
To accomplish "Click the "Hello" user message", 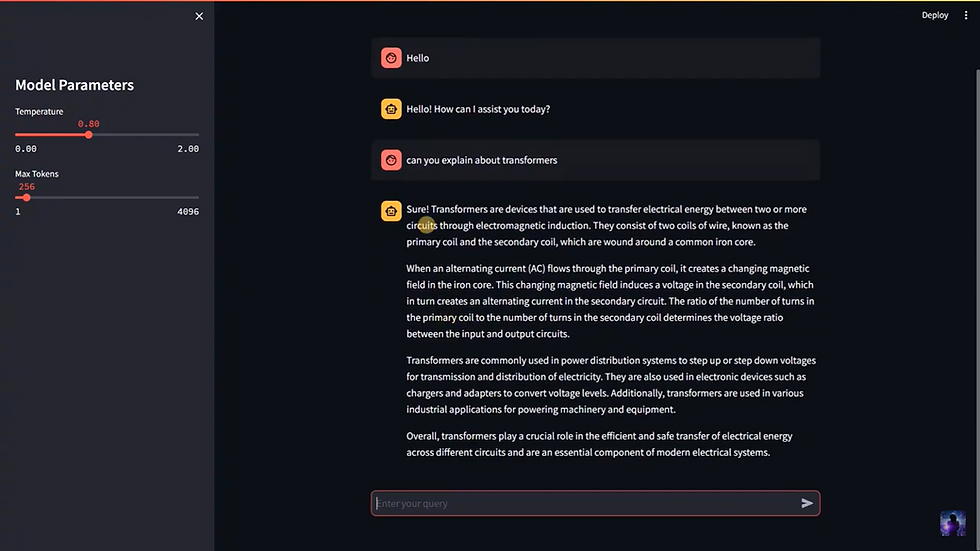I will click(418, 58).
